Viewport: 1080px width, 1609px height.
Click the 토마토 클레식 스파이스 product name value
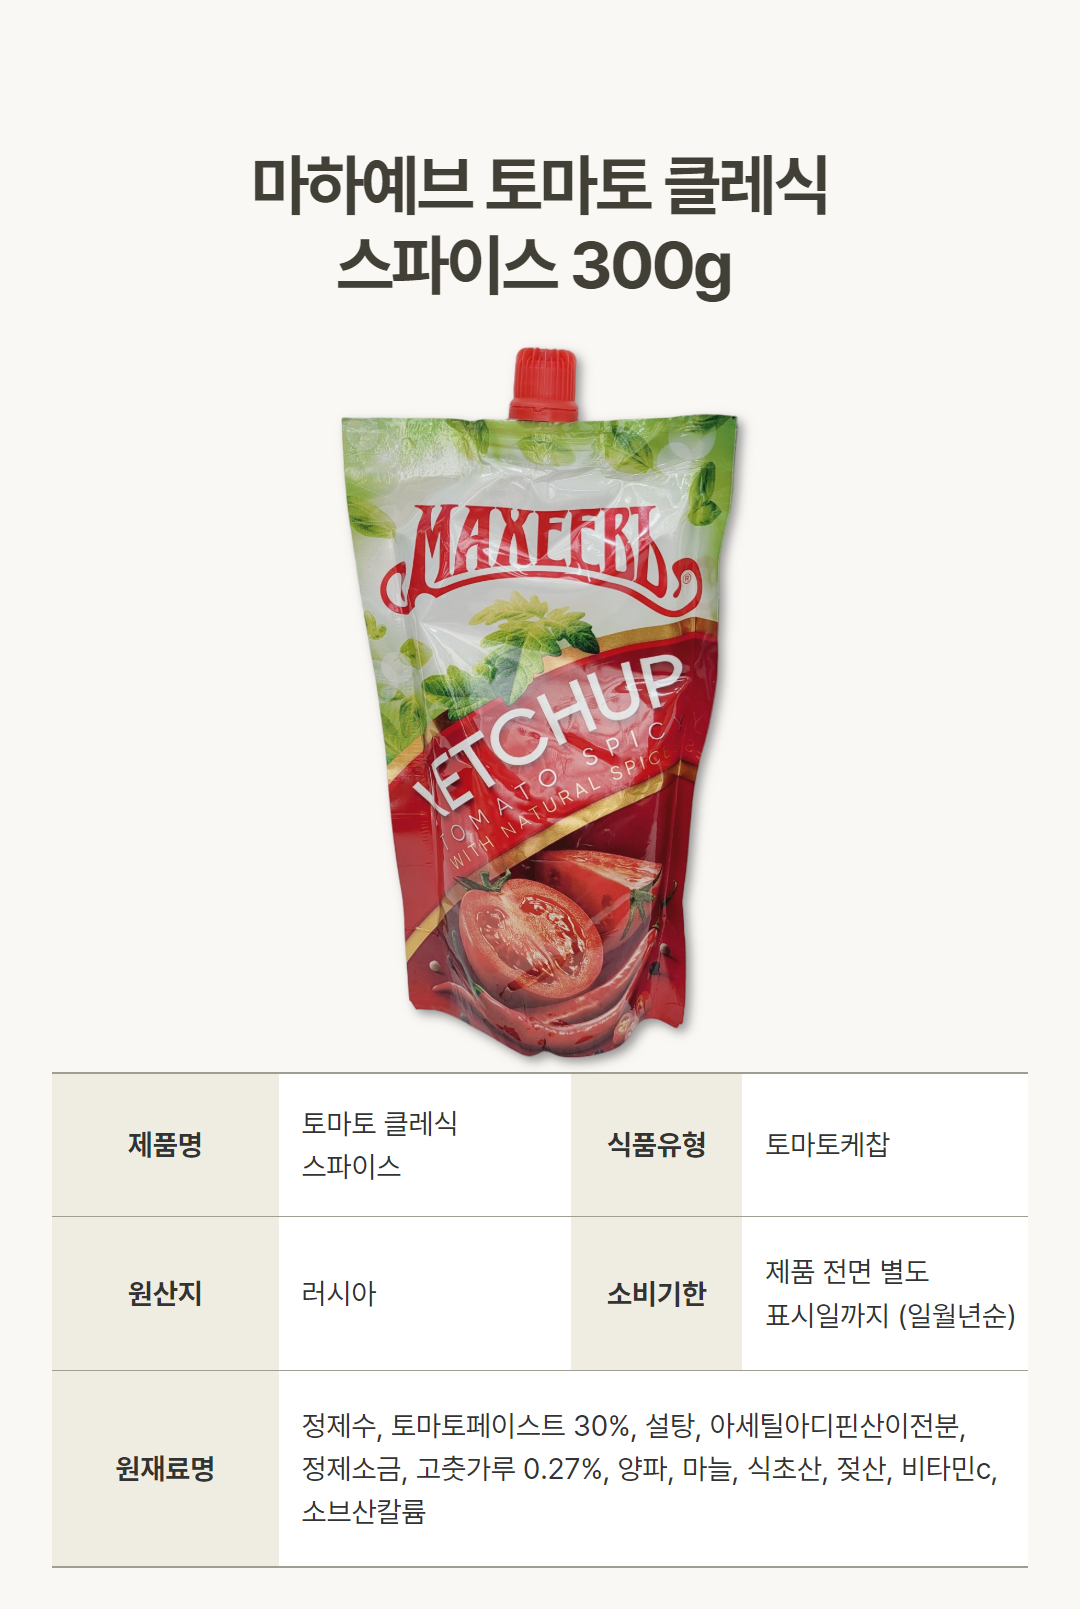click(x=380, y=1145)
